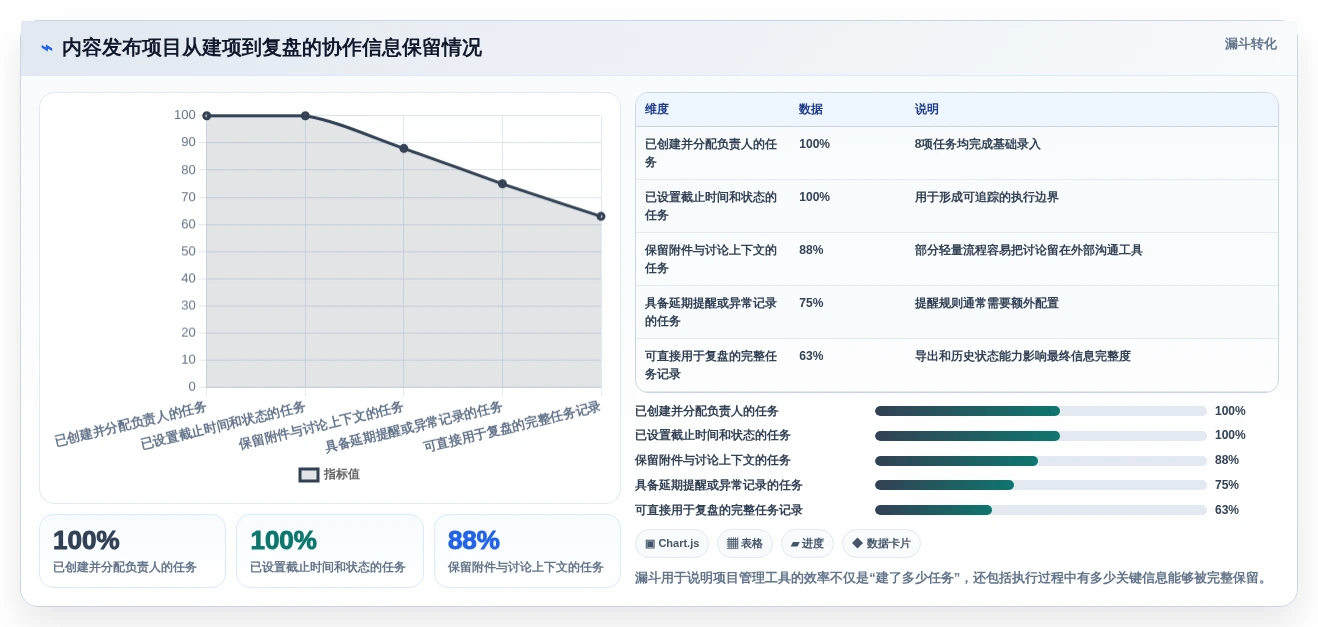Click table cell 导出和历史状态能力影响最终信息完整度
This screenshot has height=627, width=1318.
coord(1022,356)
